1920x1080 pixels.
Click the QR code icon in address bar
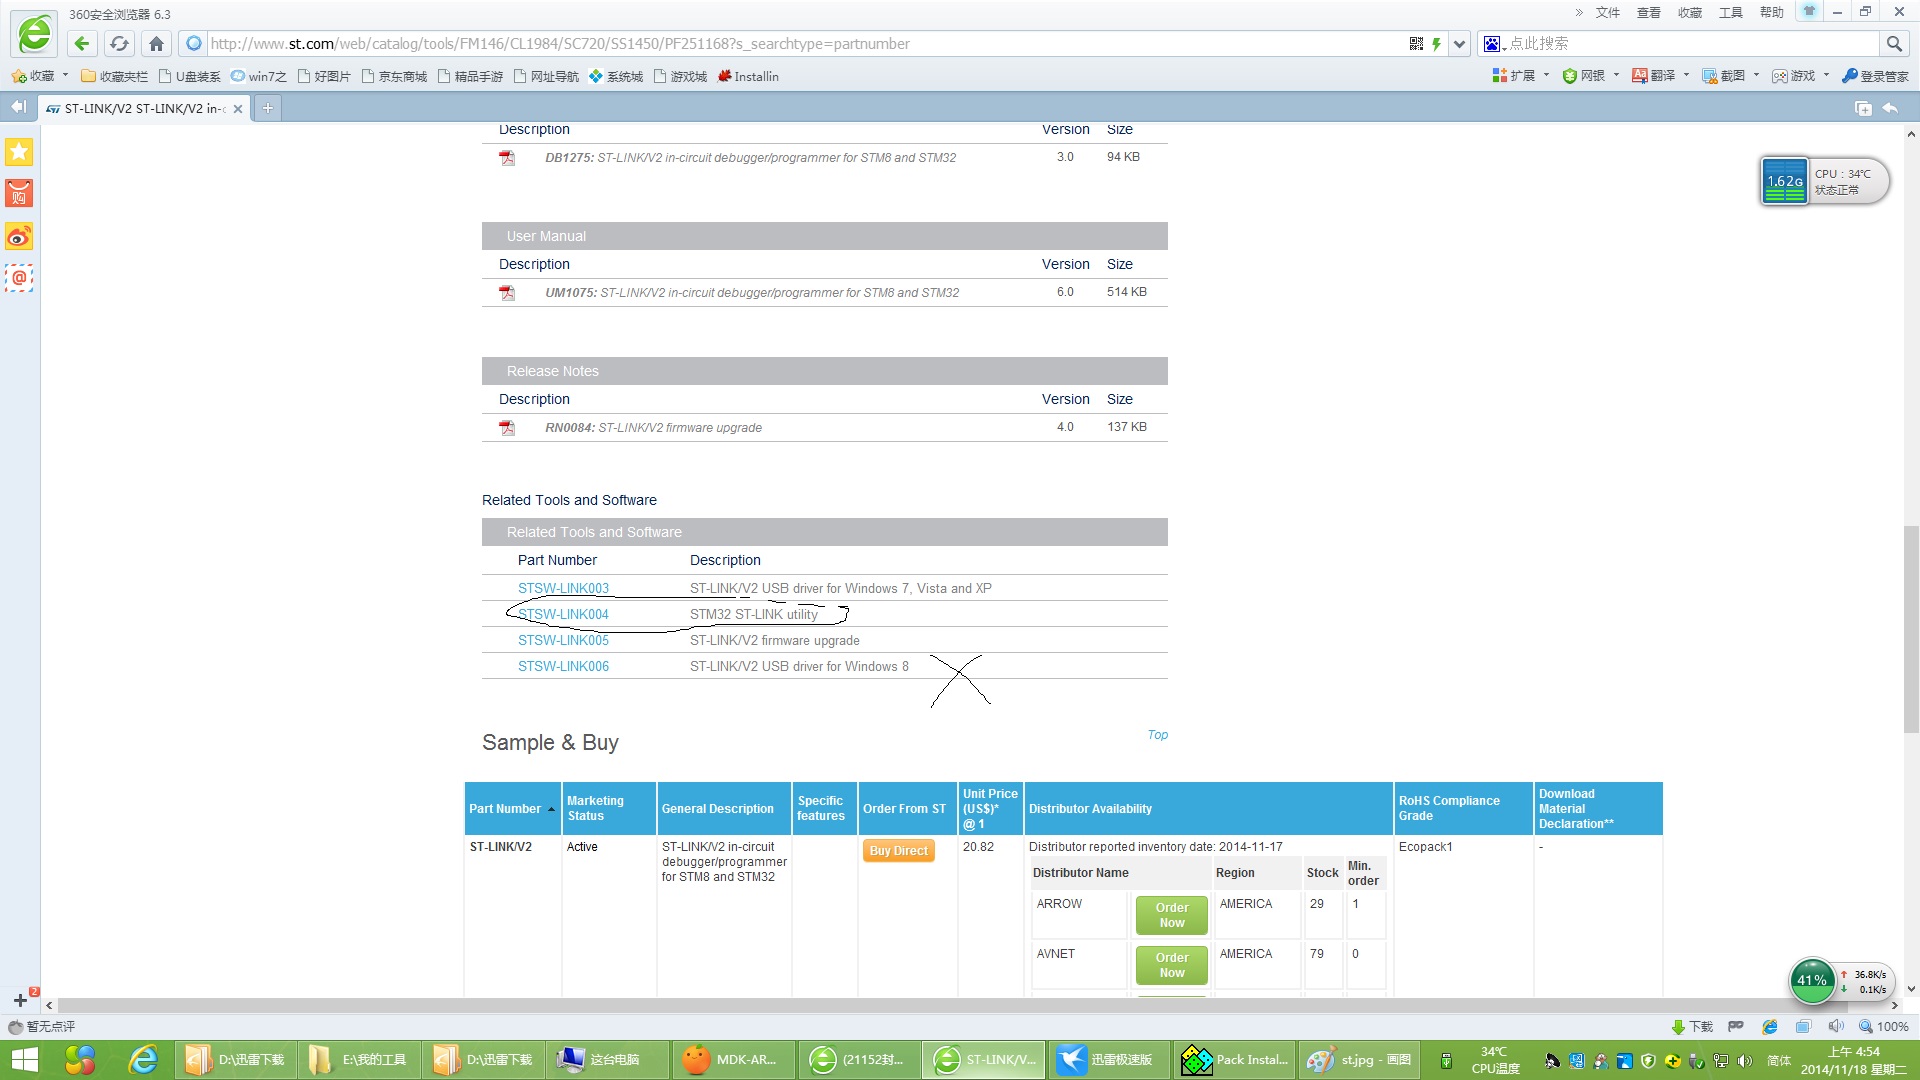tap(1416, 43)
